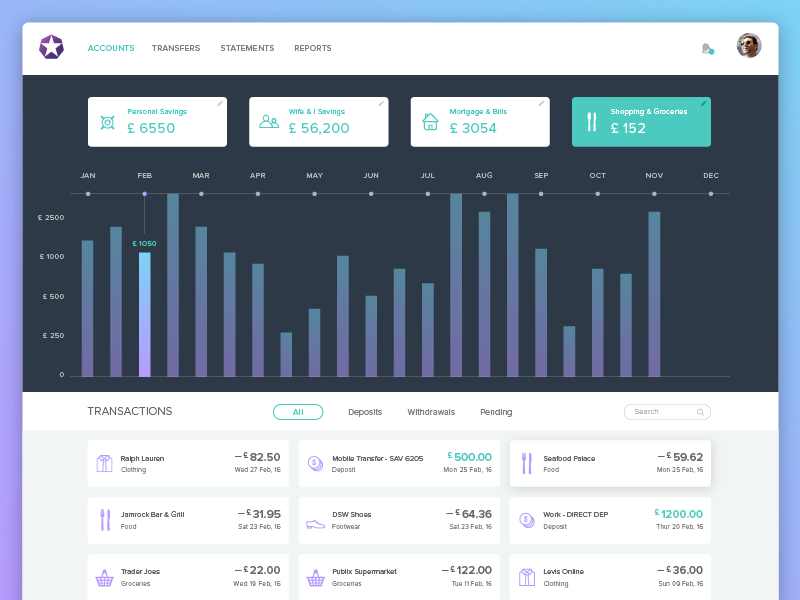Click edit pencil on Shopping & Groceries card

point(703,103)
